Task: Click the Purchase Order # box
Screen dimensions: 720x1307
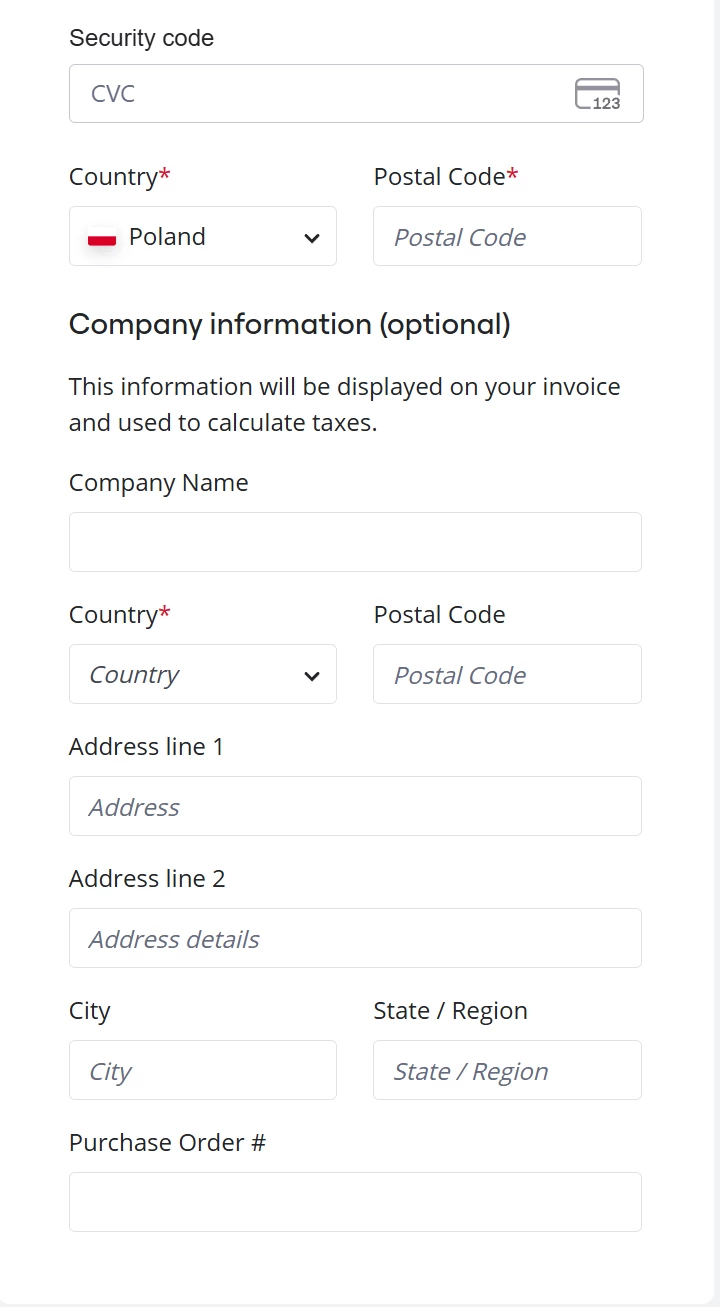Action: tap(355, 1202)
